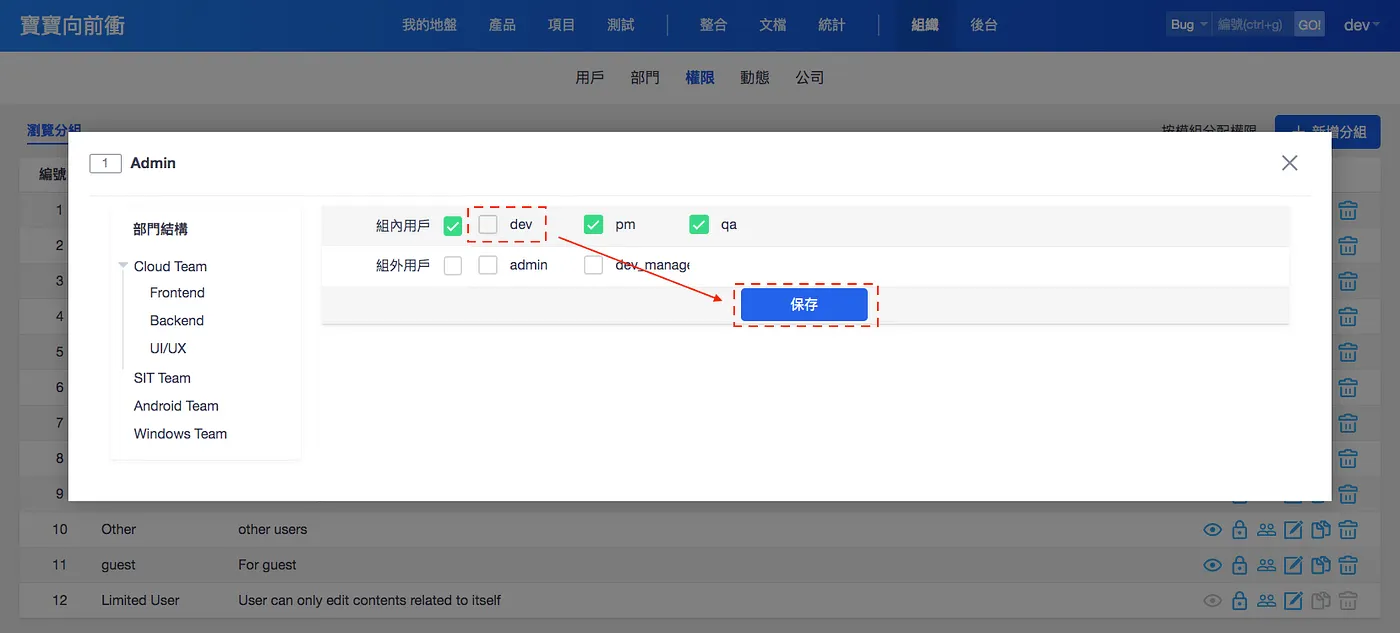Click the trash icon on row 6
This screenshot has height=633, width=1400.
pyautogui.click(x=1348, y=387)
